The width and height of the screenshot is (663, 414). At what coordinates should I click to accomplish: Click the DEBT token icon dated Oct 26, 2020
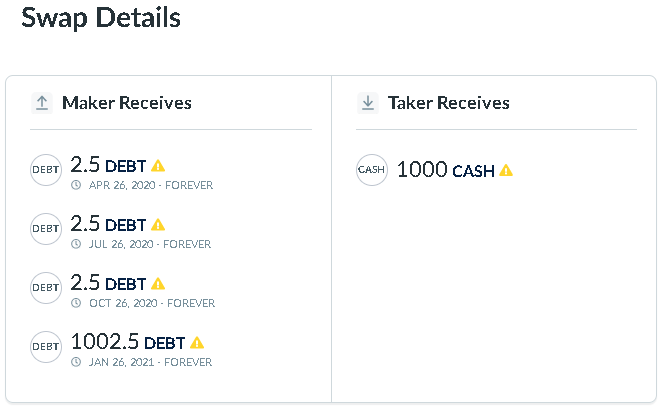click(46, 288)
